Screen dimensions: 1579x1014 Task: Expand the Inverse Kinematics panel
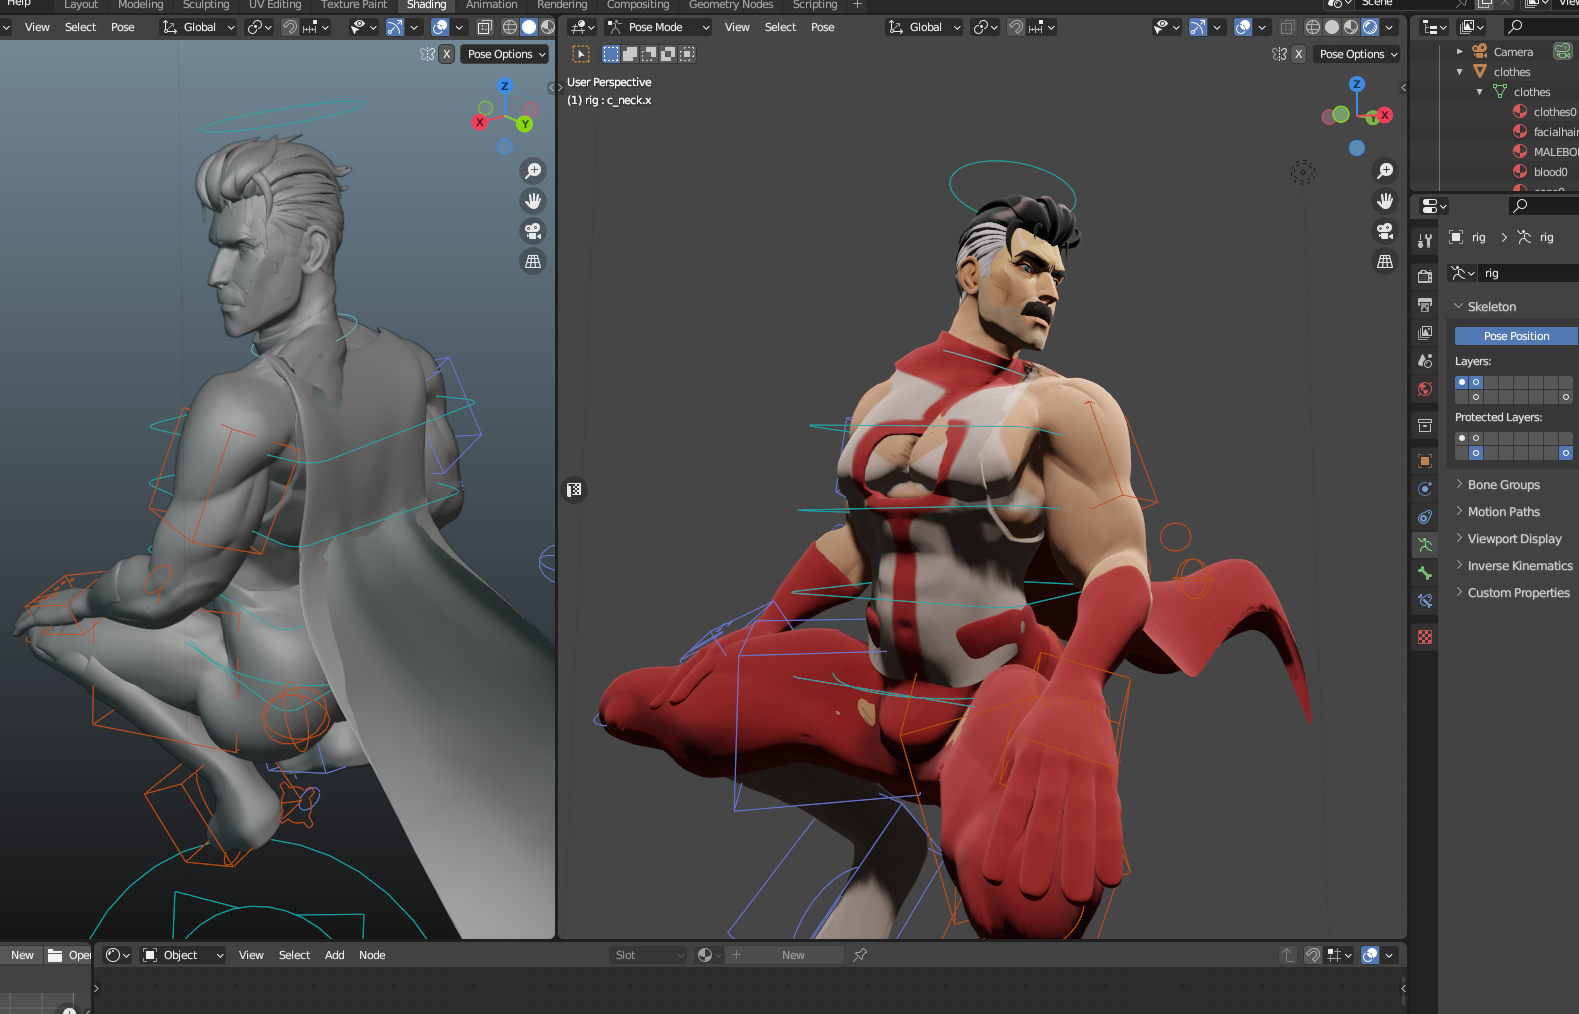tap(1519, 566)
